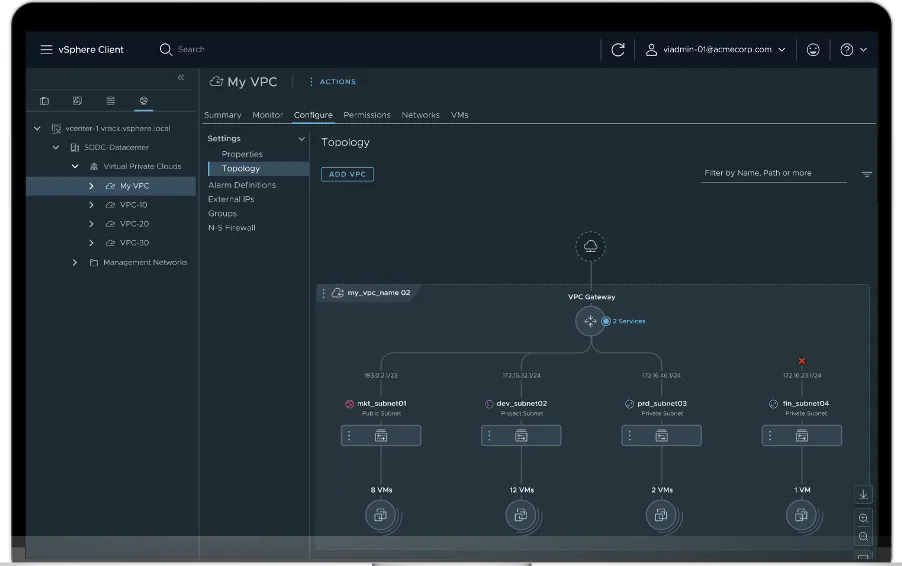Open Groups settings
The image size is (902, 566).
tap(223, 213)
